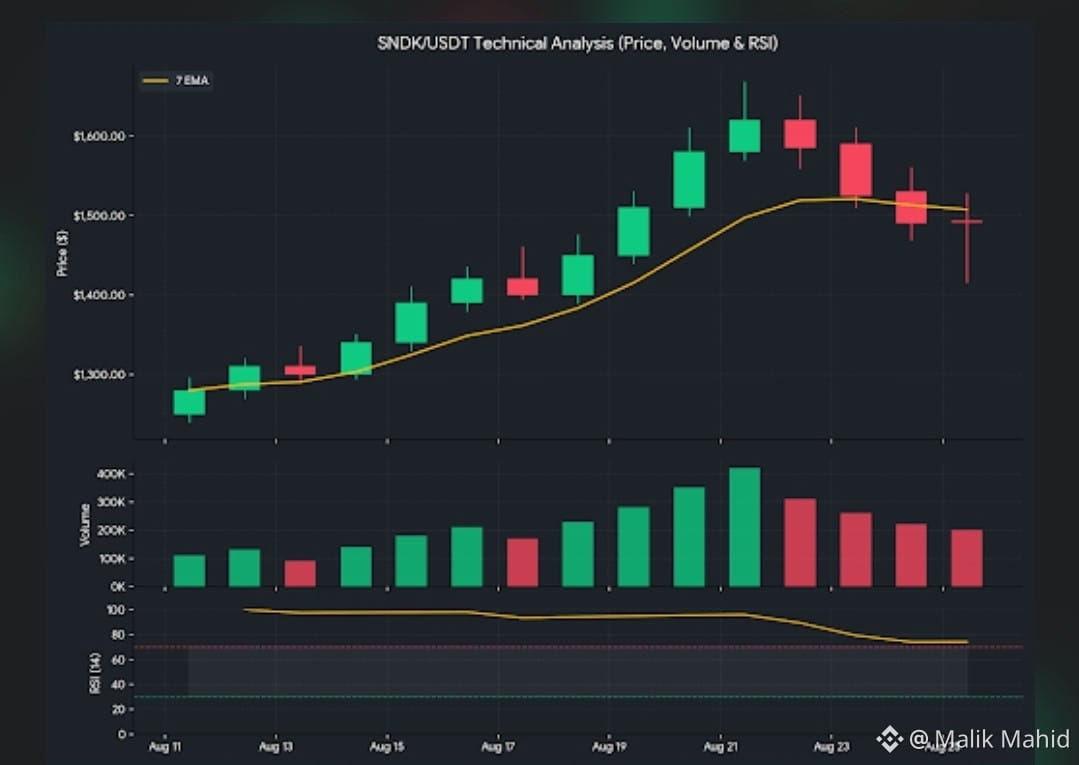Click the green dashed oversold line in RSI panel
The width and height of the screenshot is (1079, 765).
point(578,697)
